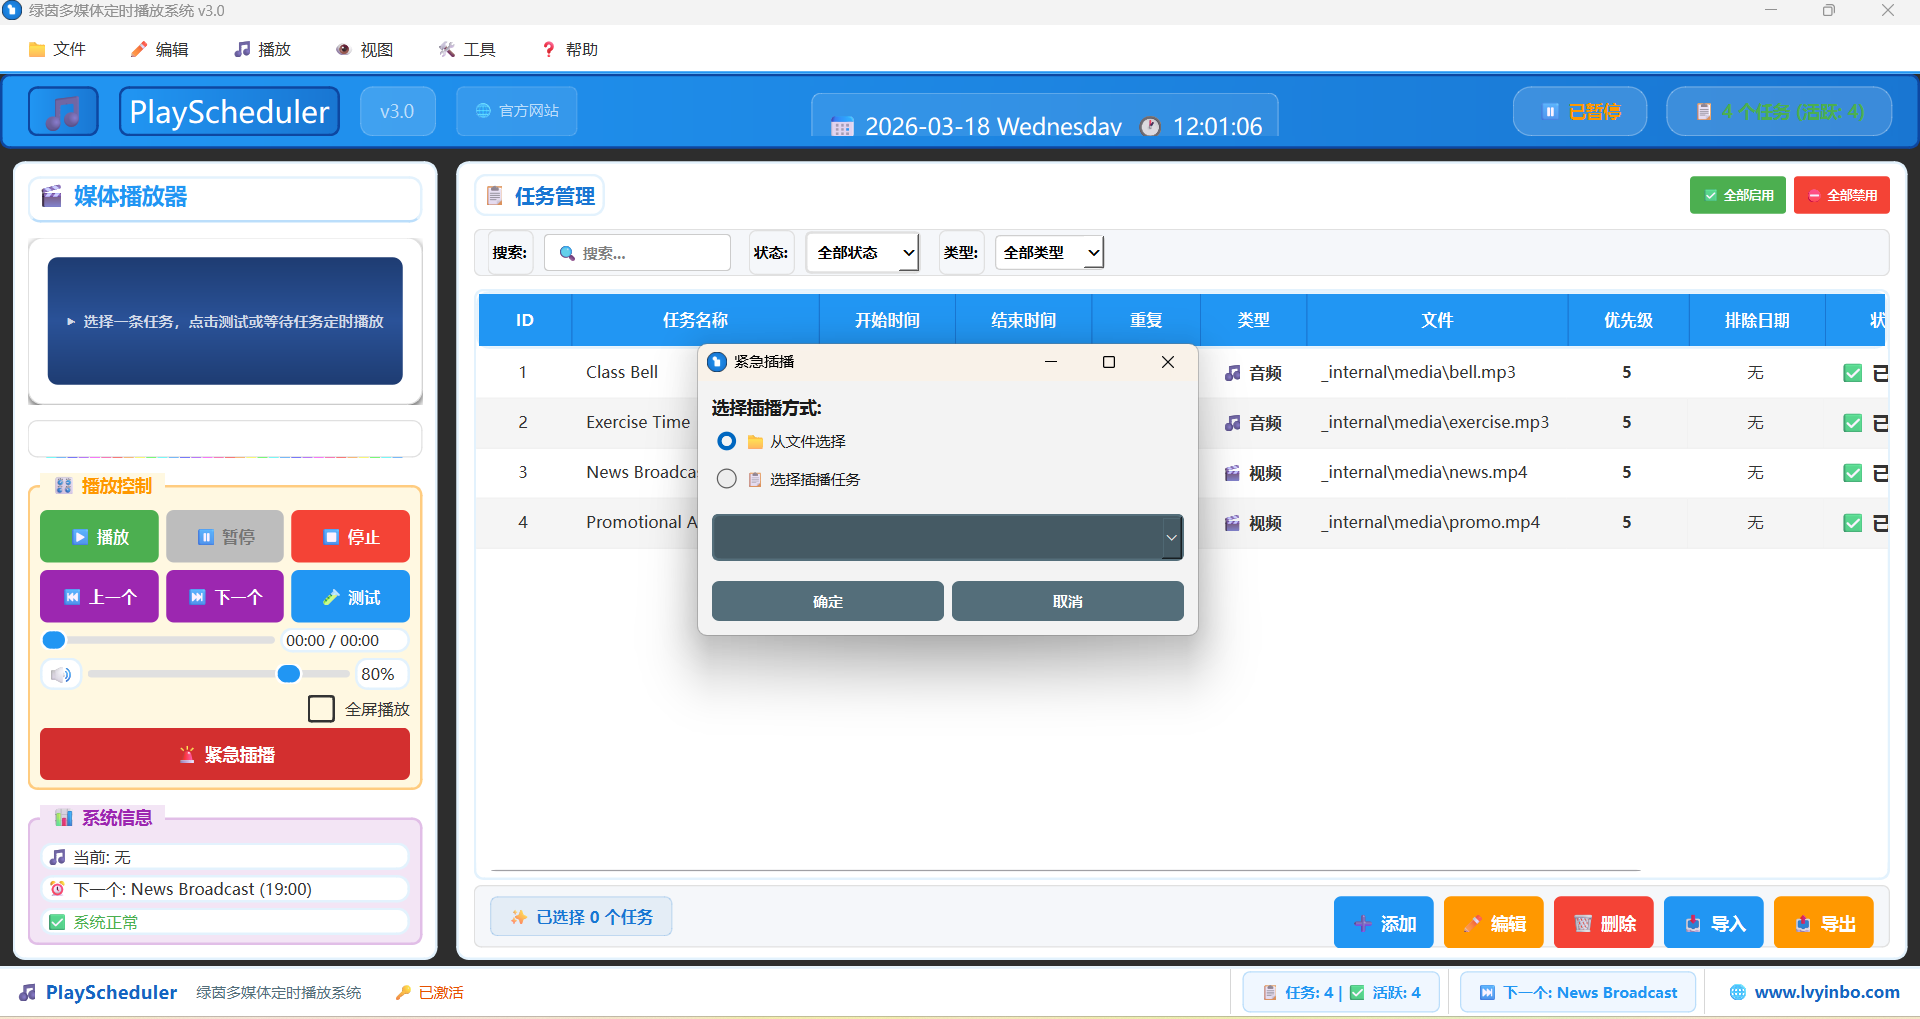
Task: Click the PlayScheduler music note logo icon
Action: 62,111
